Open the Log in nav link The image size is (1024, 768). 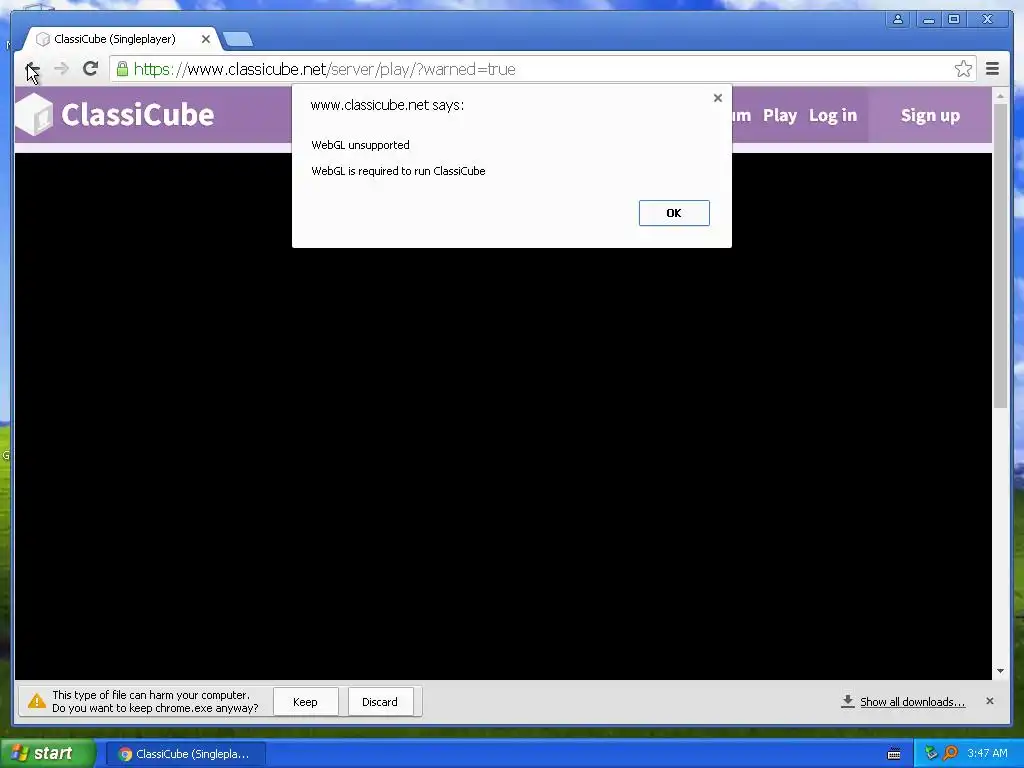pos(833,116)
